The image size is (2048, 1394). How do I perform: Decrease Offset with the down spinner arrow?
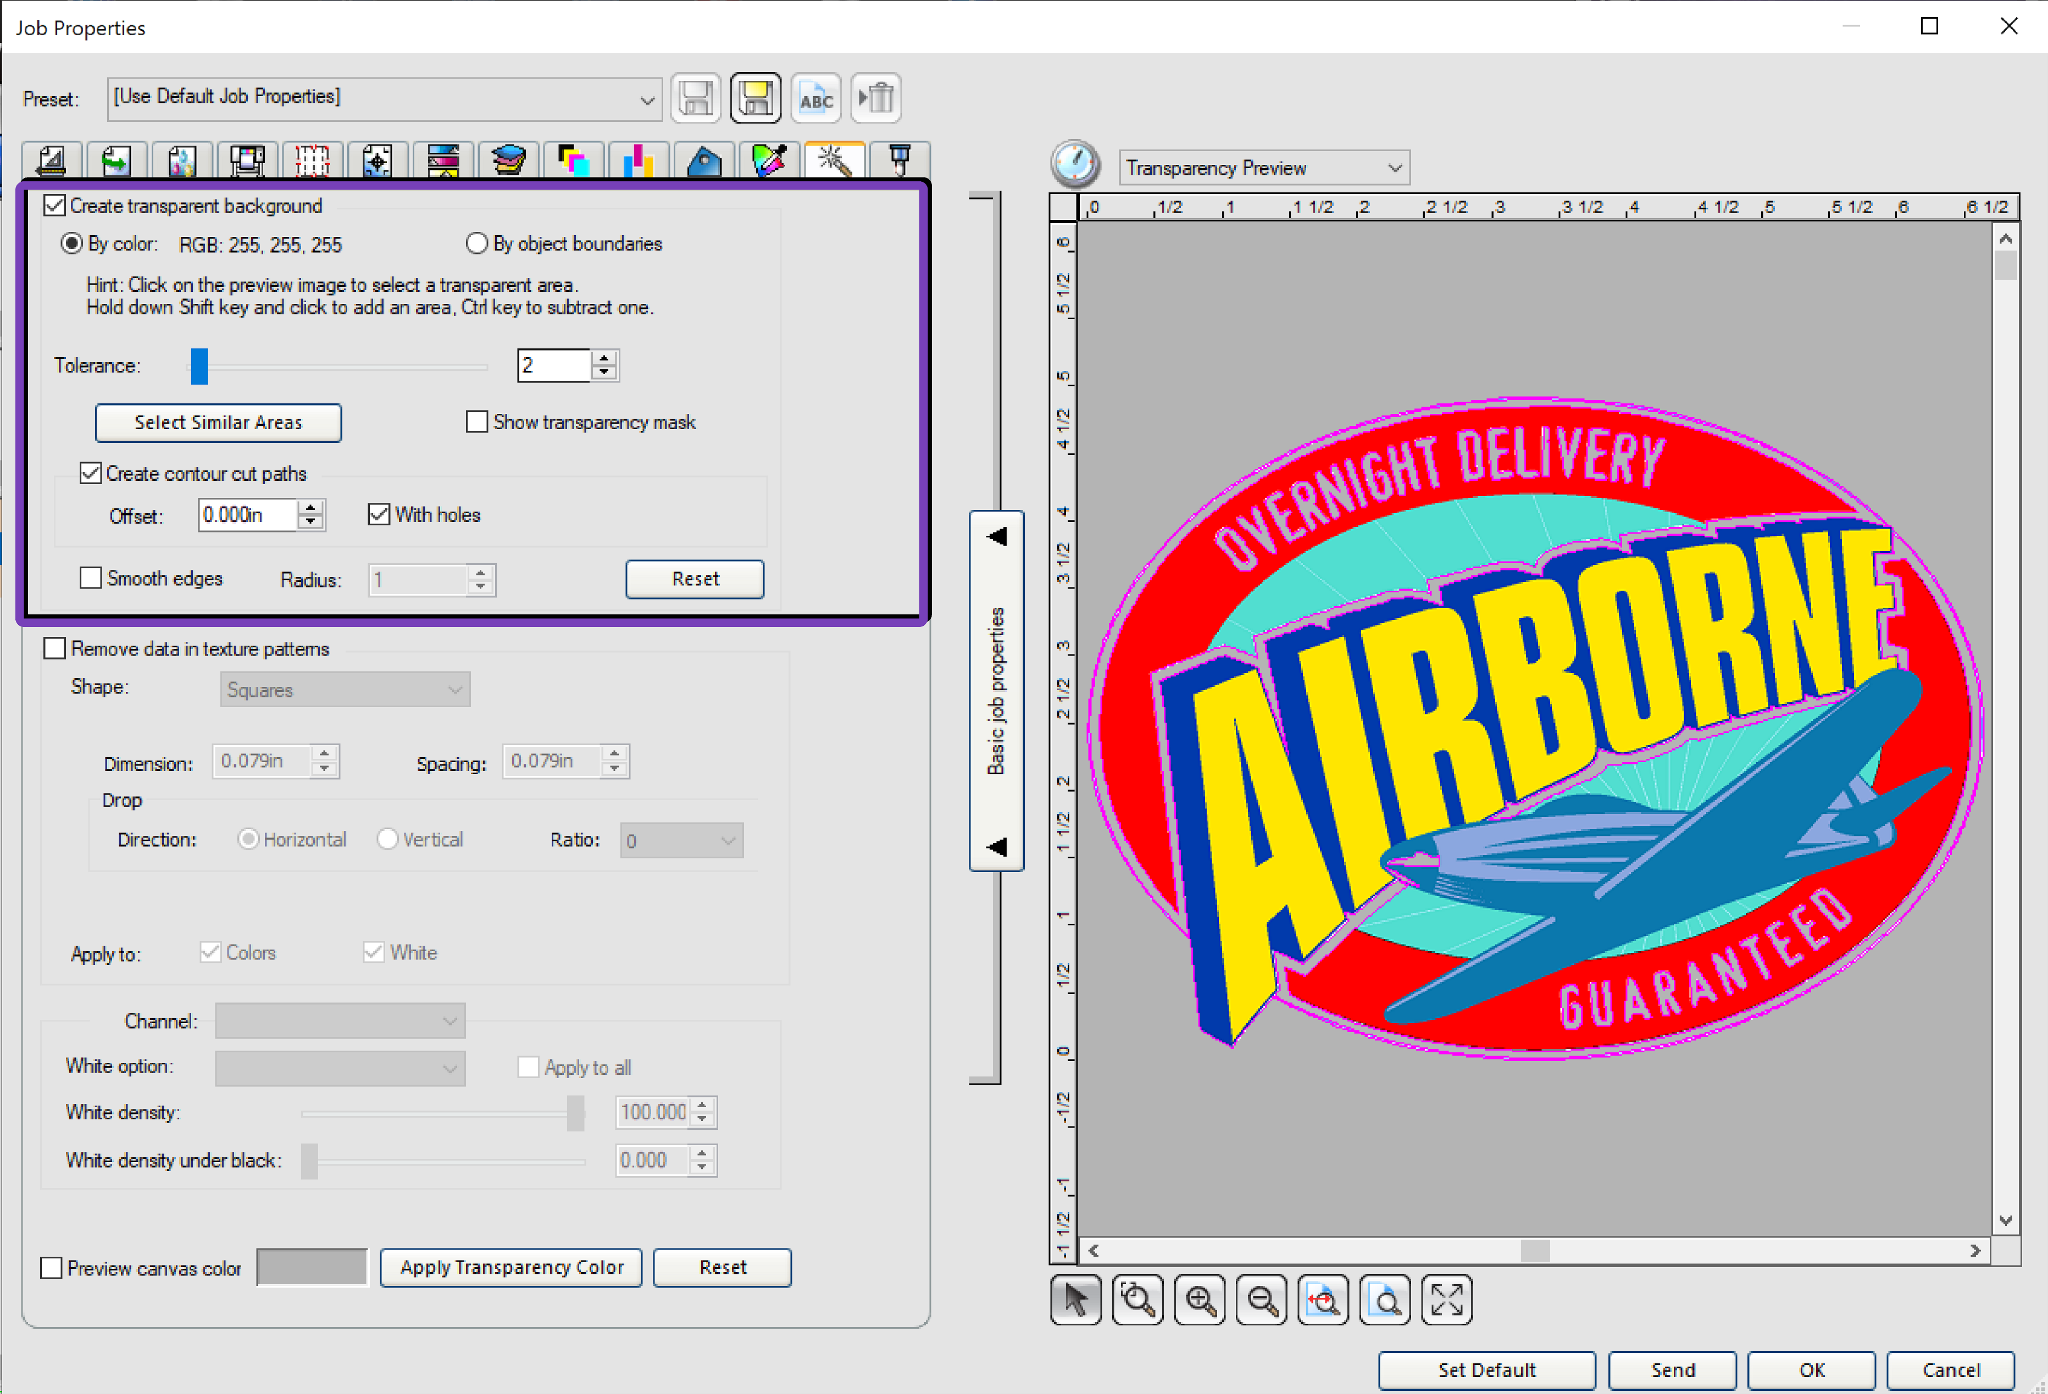(311, 522)
